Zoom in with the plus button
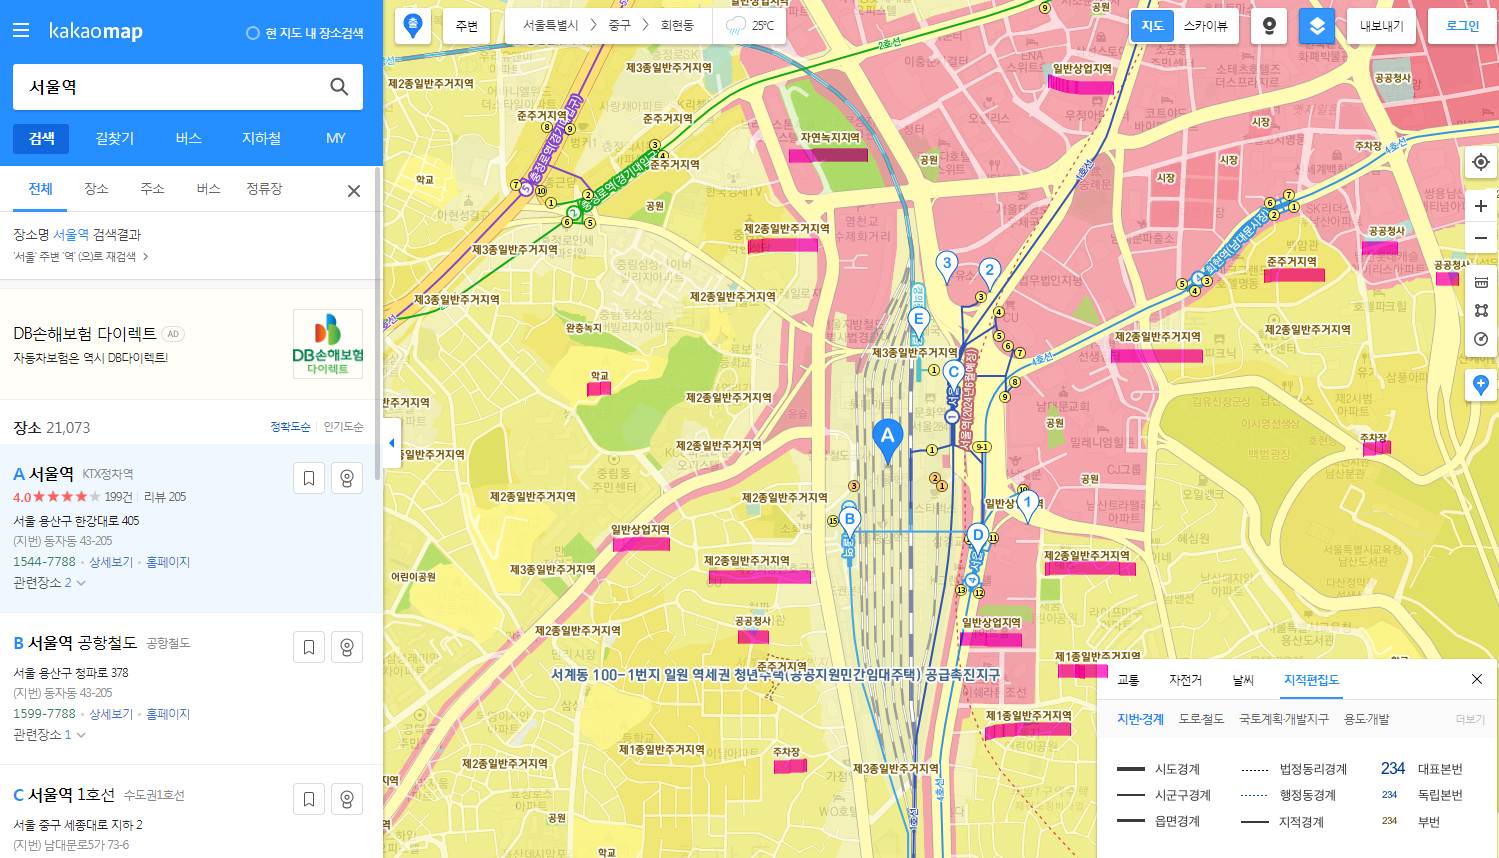 tap(1481, 206)
